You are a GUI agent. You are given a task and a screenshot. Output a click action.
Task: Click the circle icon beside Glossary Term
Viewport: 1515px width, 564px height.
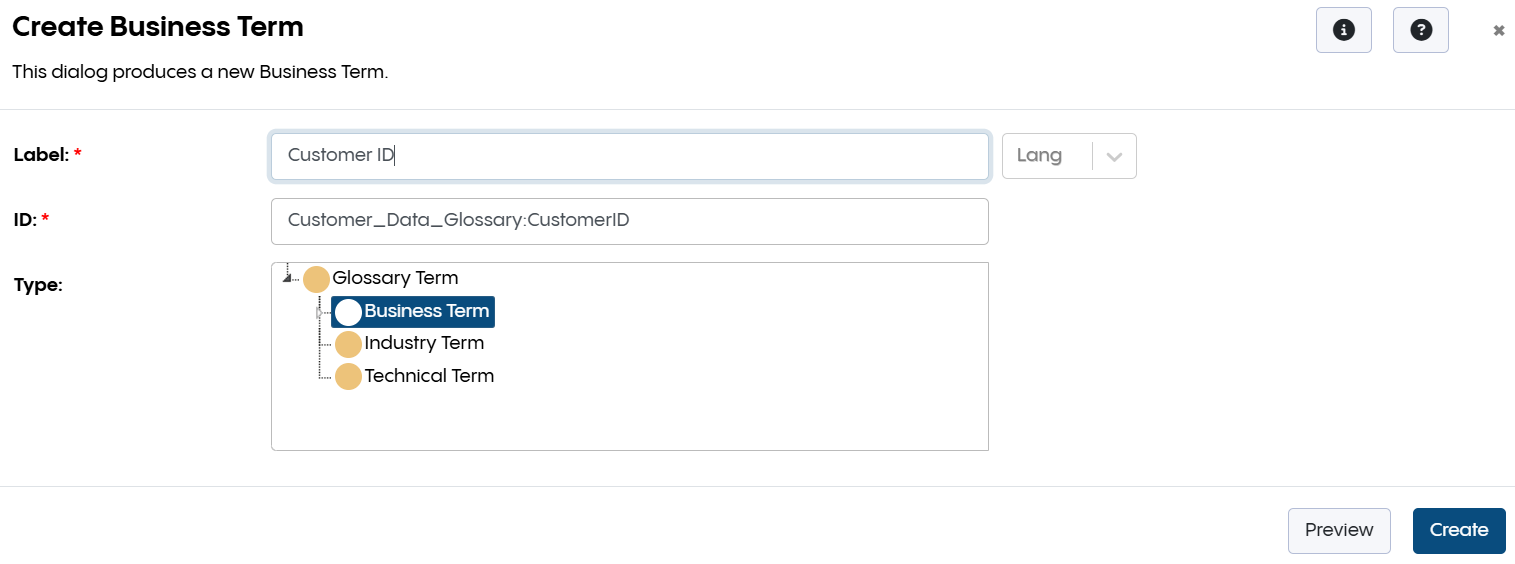click(x=316, y=279)
